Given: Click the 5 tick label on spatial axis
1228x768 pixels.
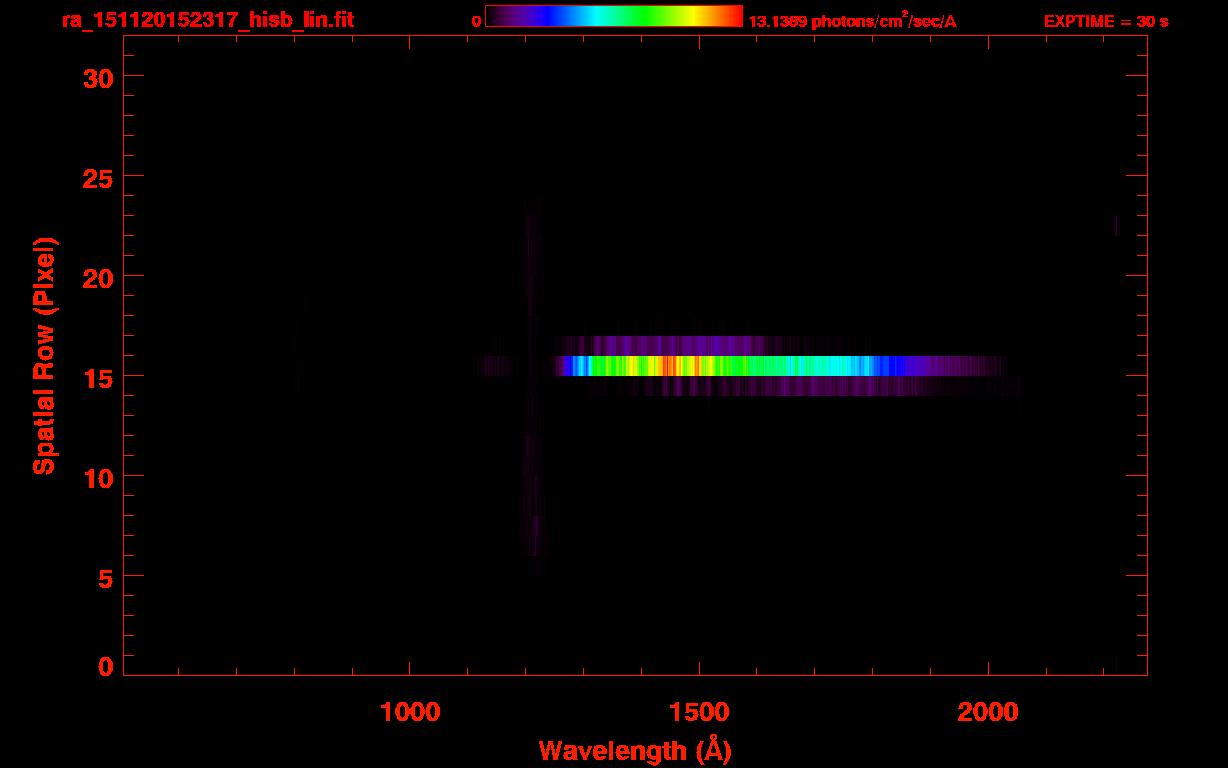Looking at the screenshot, I should (x=108, y=577).
